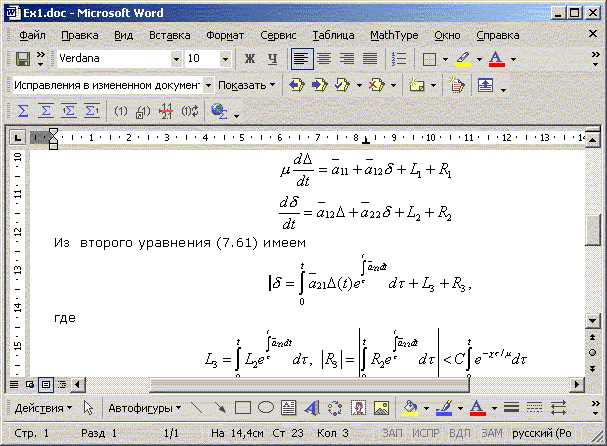
Task: Enable justified text alignment
Action: tap(370, 59)
